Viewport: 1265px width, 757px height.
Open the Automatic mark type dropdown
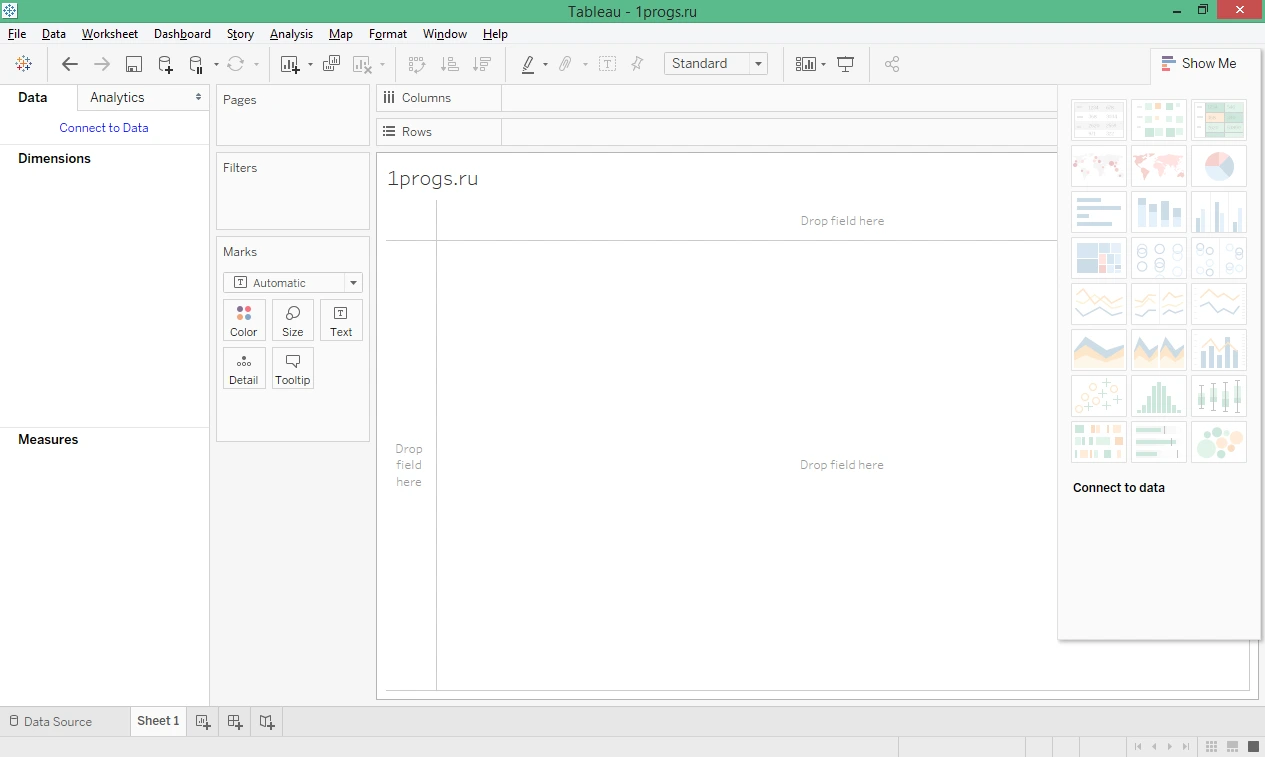pyautogui.click(x=293, y=283)
